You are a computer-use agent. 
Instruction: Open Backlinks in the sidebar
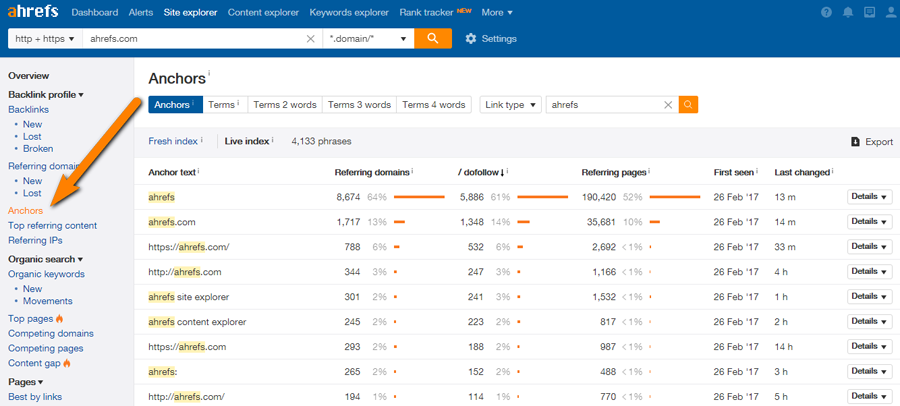(x=29, y=110)
